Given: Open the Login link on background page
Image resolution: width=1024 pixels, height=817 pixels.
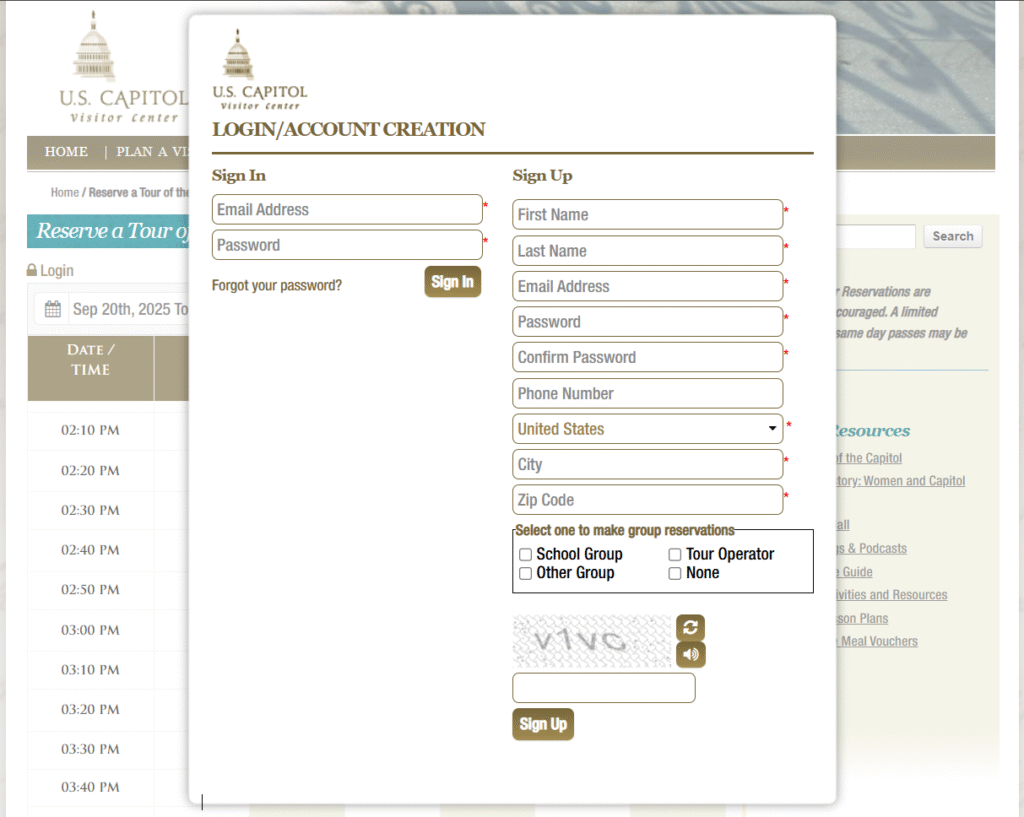Looking at the screenshot, I should tap(57, 270).
